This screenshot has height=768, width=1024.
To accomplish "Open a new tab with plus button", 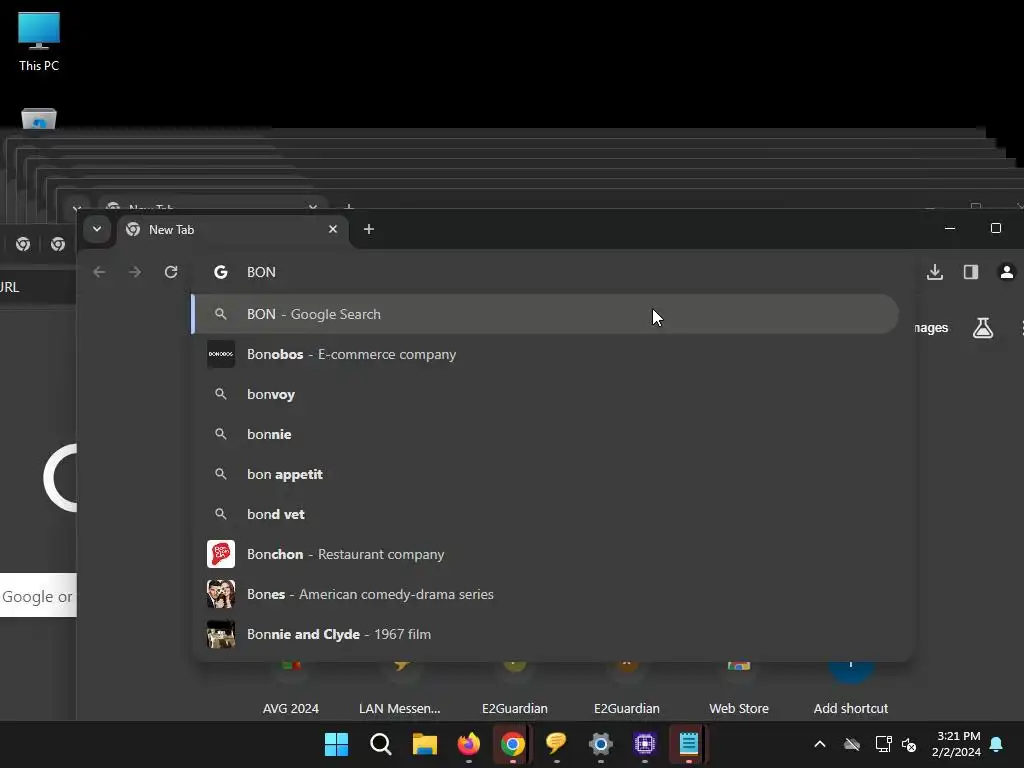I will point(368,229).
